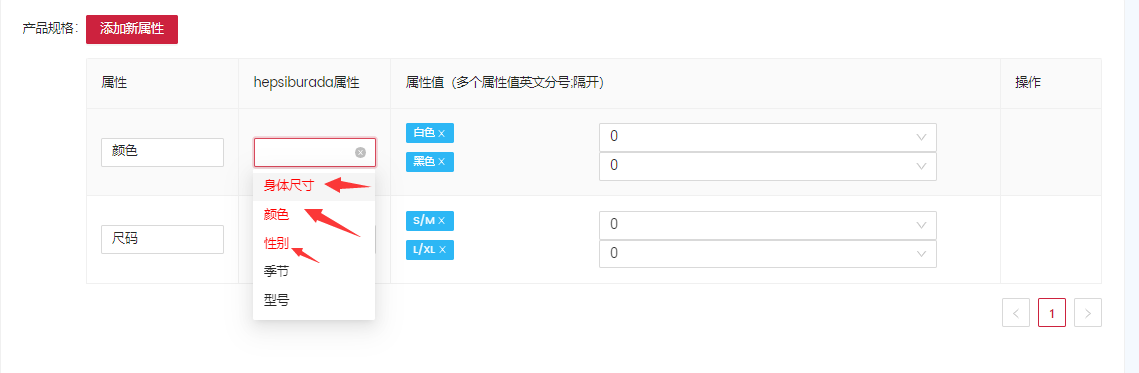Viewport: 1139px width, 373px height.
Task: Click the 颜色 attribute name input
Action: pos(162,152)
